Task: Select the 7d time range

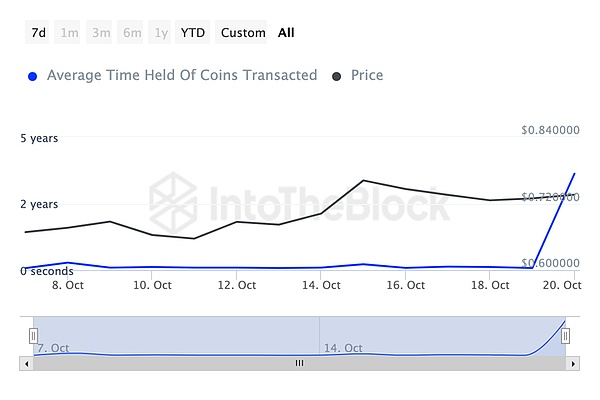Action: 37,33
